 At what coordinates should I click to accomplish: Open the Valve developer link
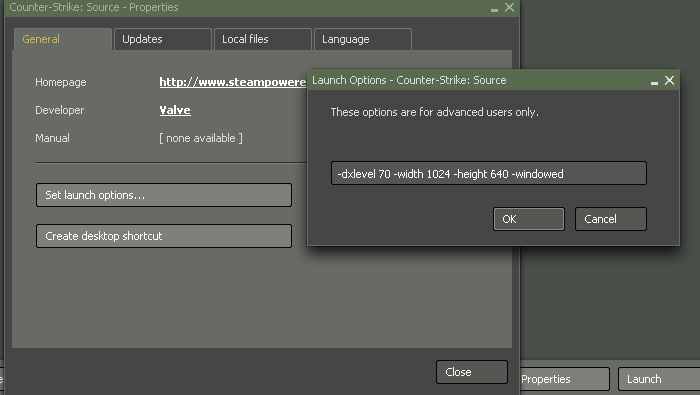pyautogui.click(x=175, y=110)
